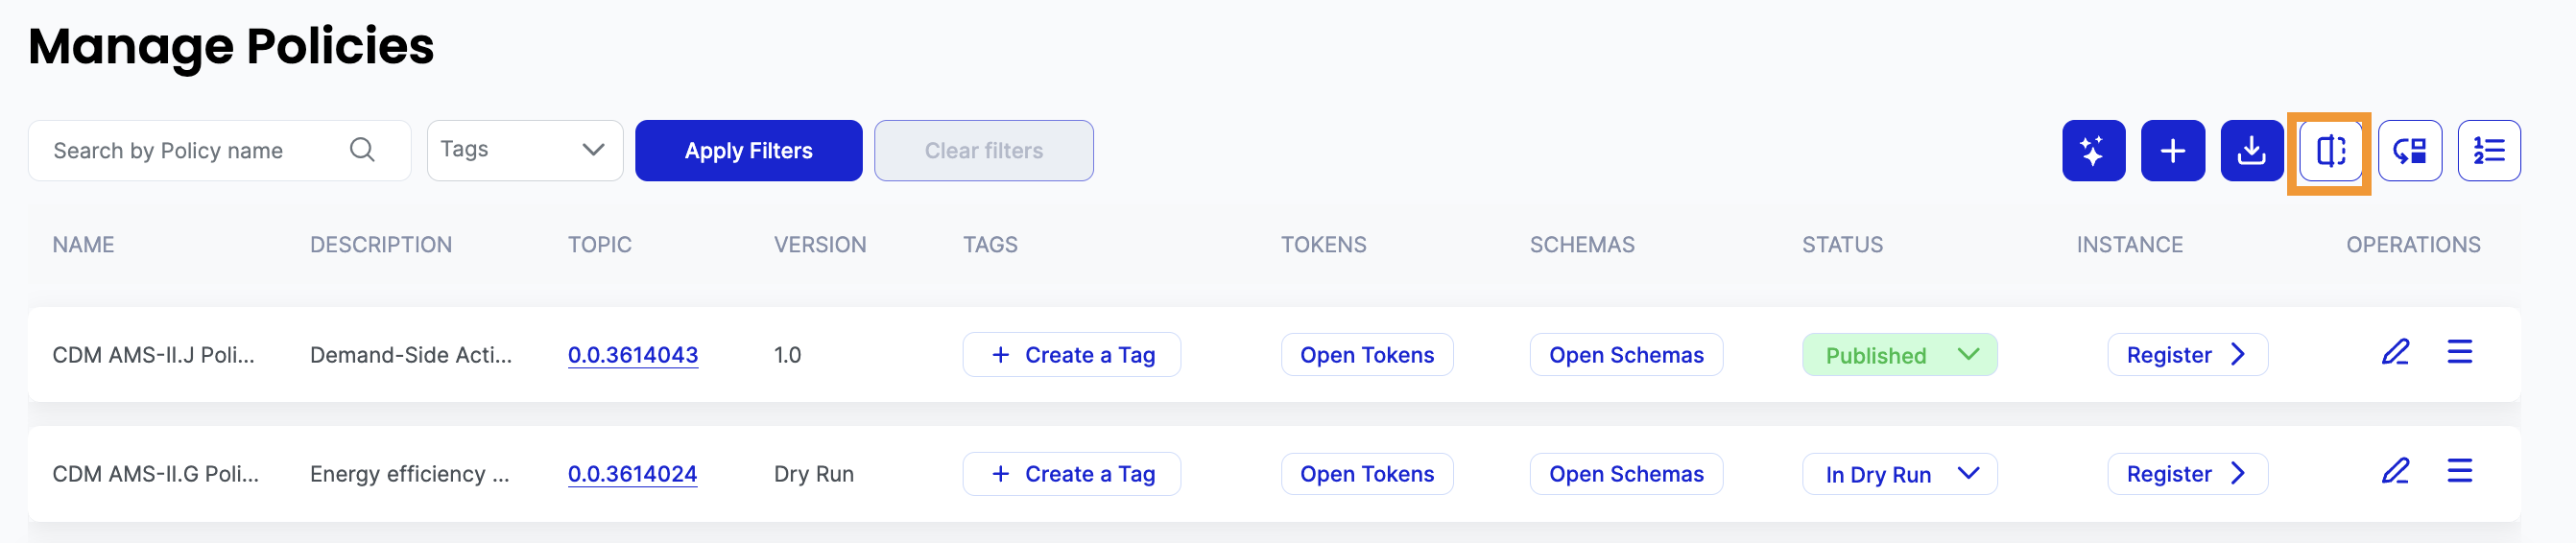Click the search magnifier icon
Image resolution: width=2576 pixels, height=543 pixels.
point(362,150)
